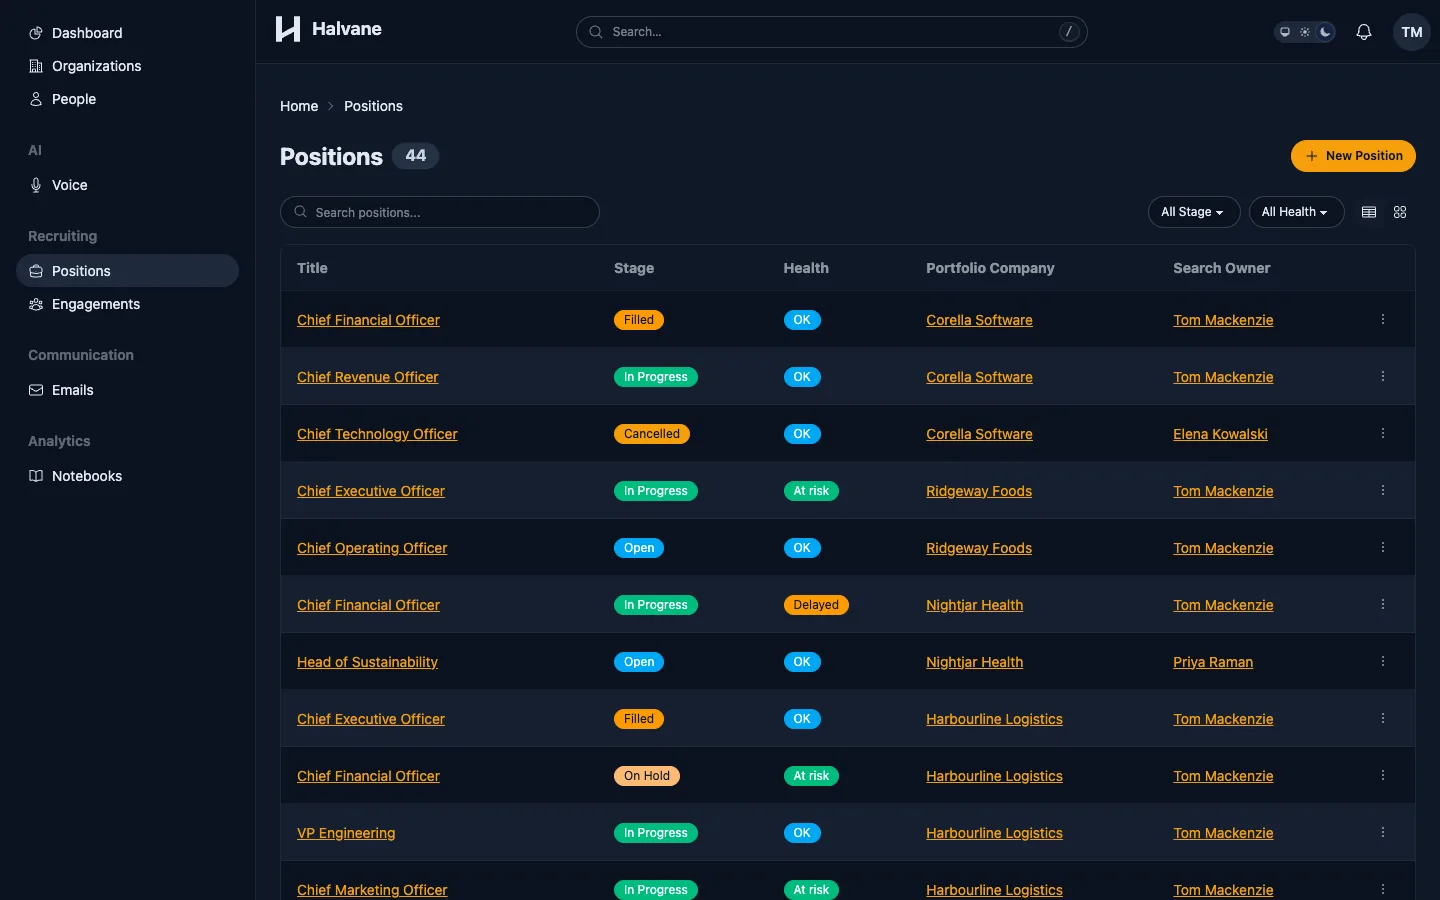The image size is (1440, 900).
Task: Open Priya Raman search owner link
Action: [1213, 662]
